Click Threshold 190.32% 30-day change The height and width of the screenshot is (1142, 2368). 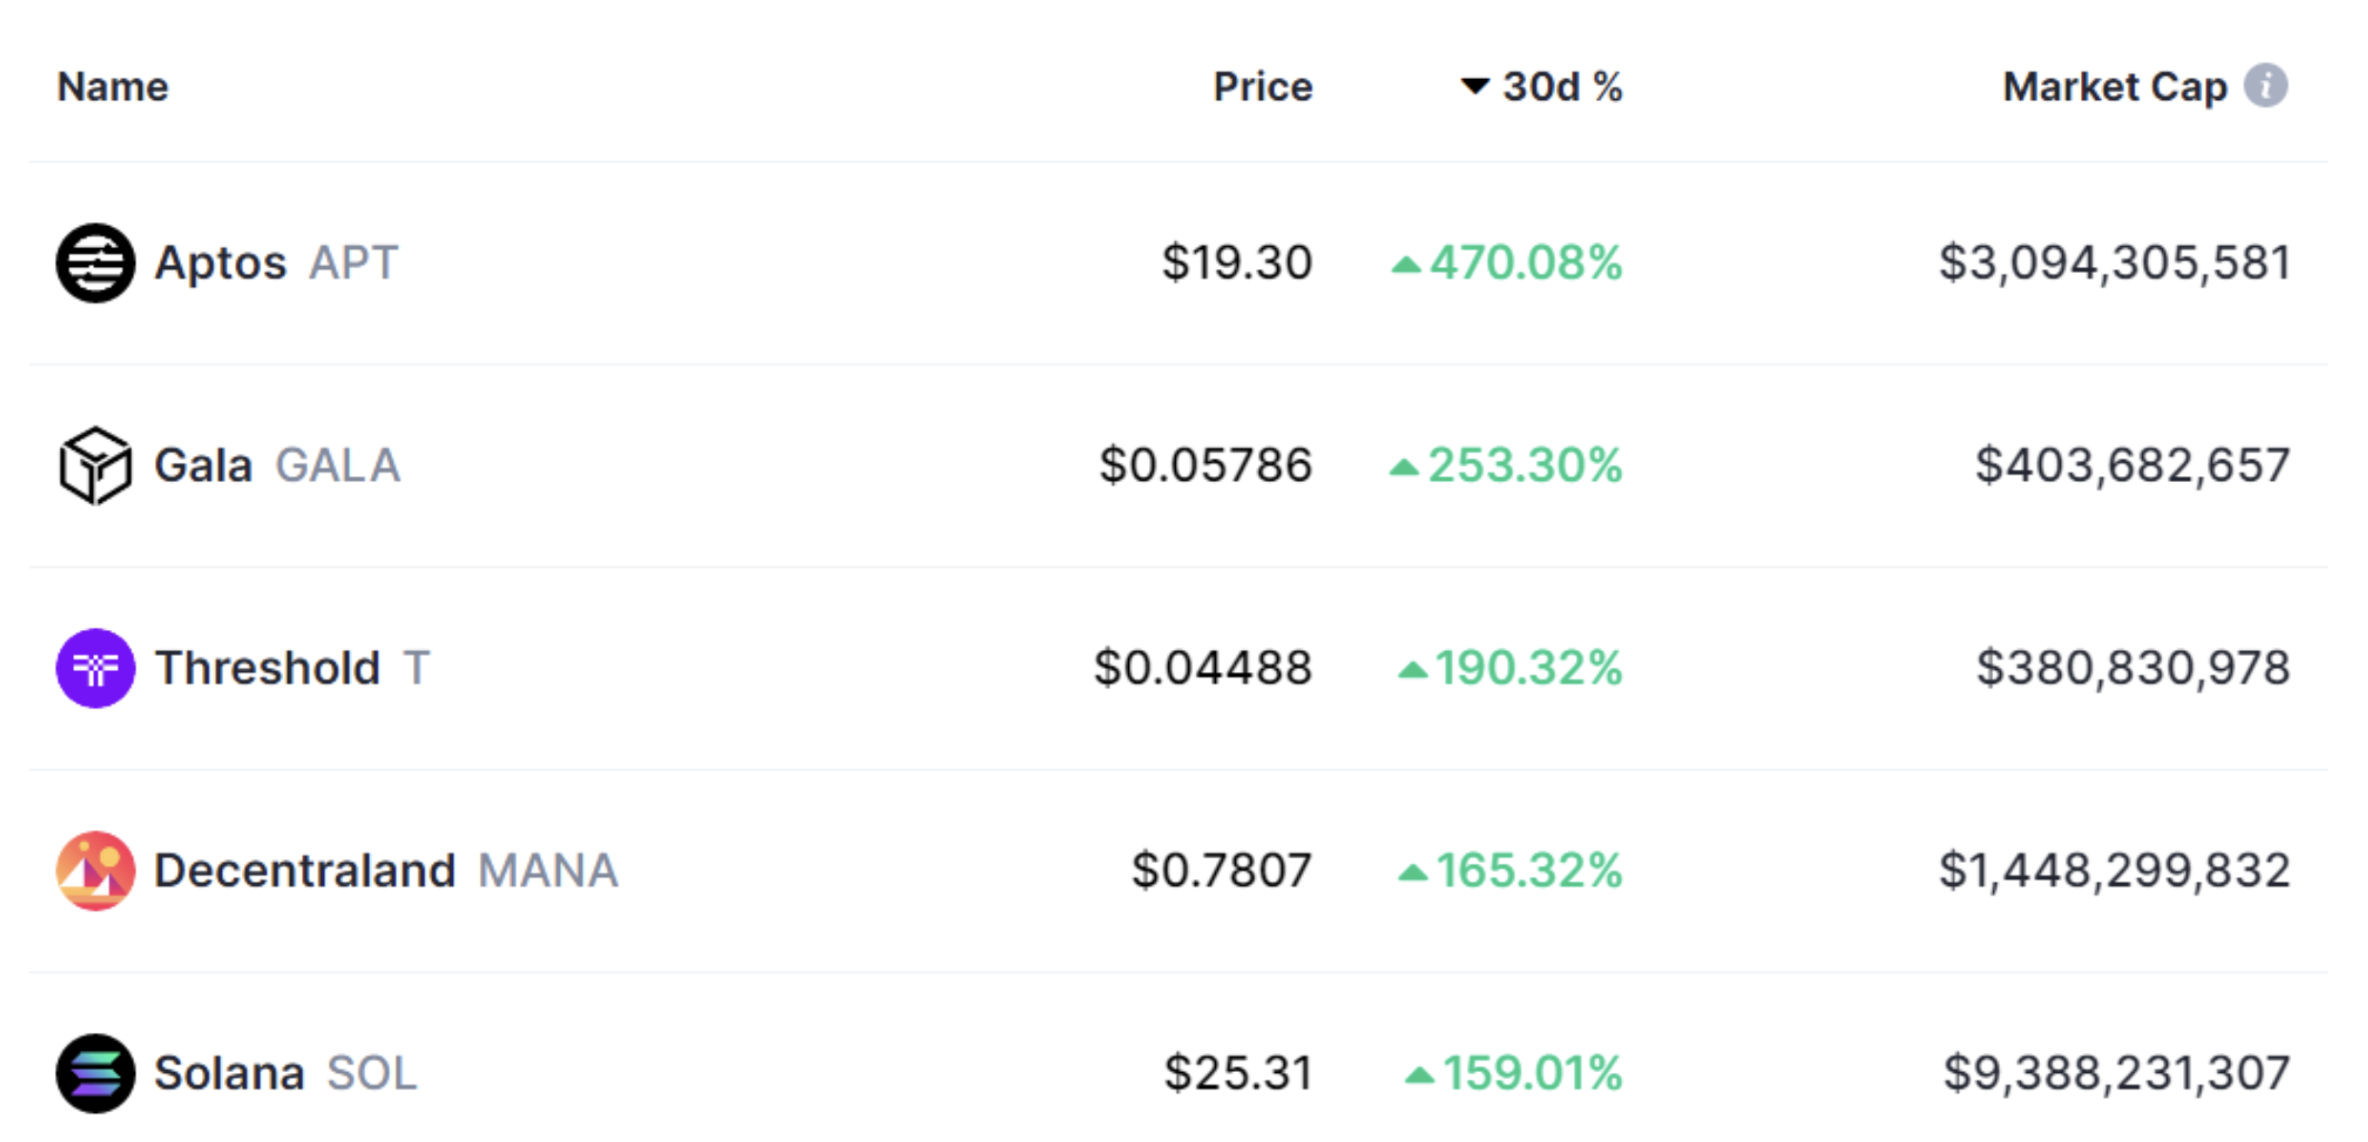tap(1527, 668)
